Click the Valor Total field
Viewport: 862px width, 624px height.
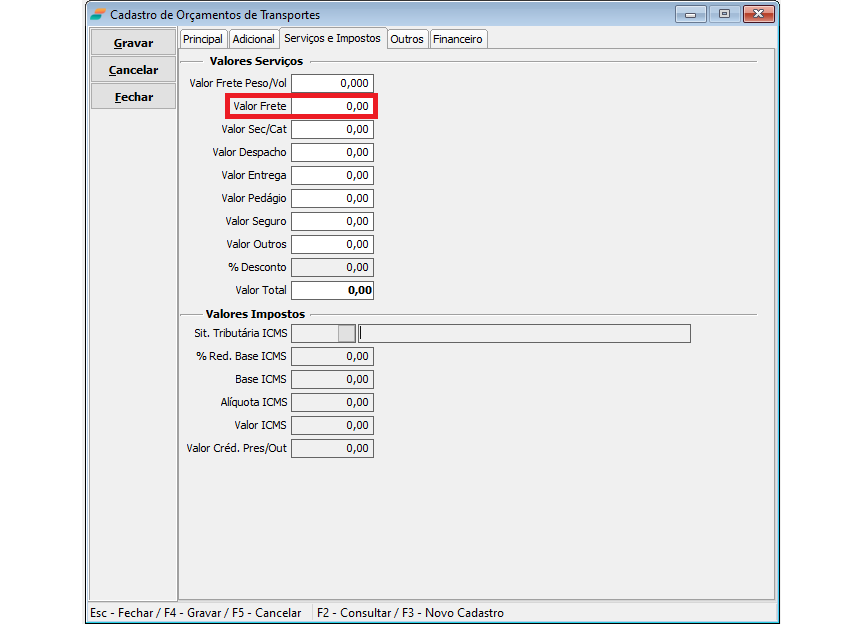[x=332, y=290]
